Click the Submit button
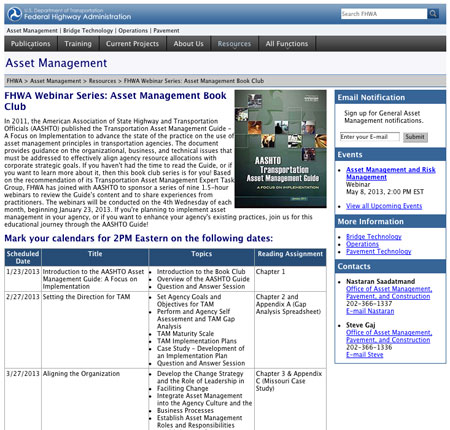450x430 pixels. [415, 137]
